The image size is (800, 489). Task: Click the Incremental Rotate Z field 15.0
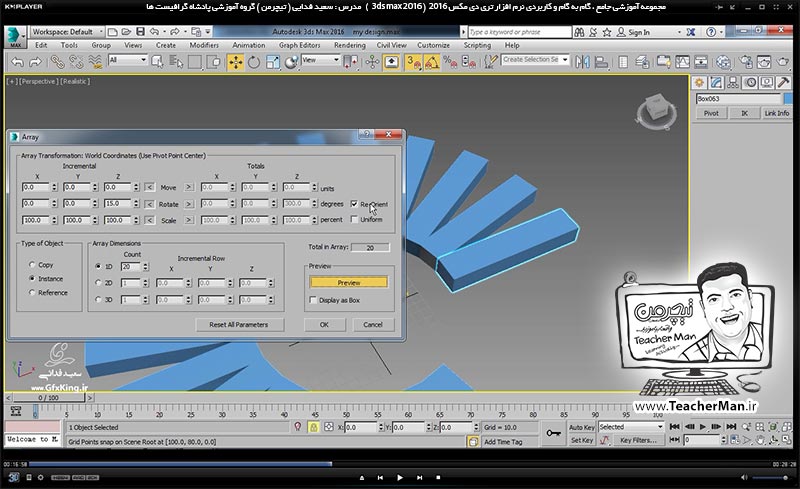(x=117, y=204)
